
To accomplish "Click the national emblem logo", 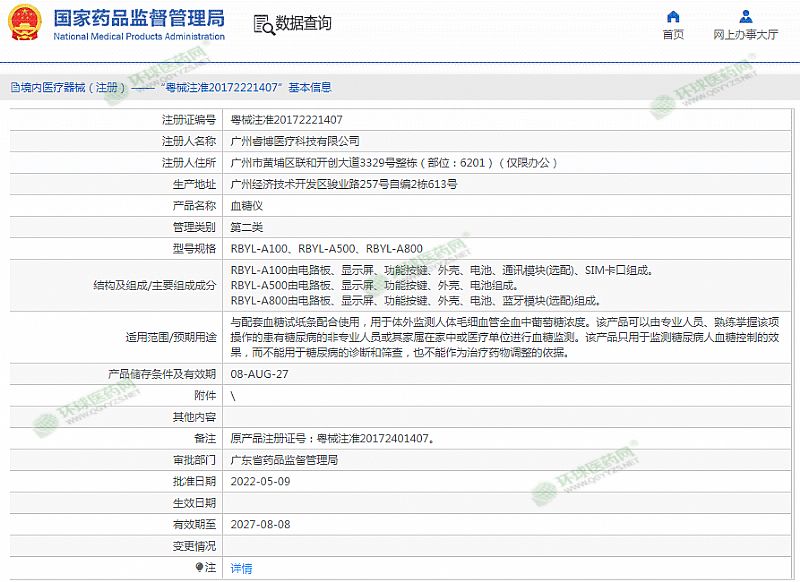I will click(x=26, y=24).
